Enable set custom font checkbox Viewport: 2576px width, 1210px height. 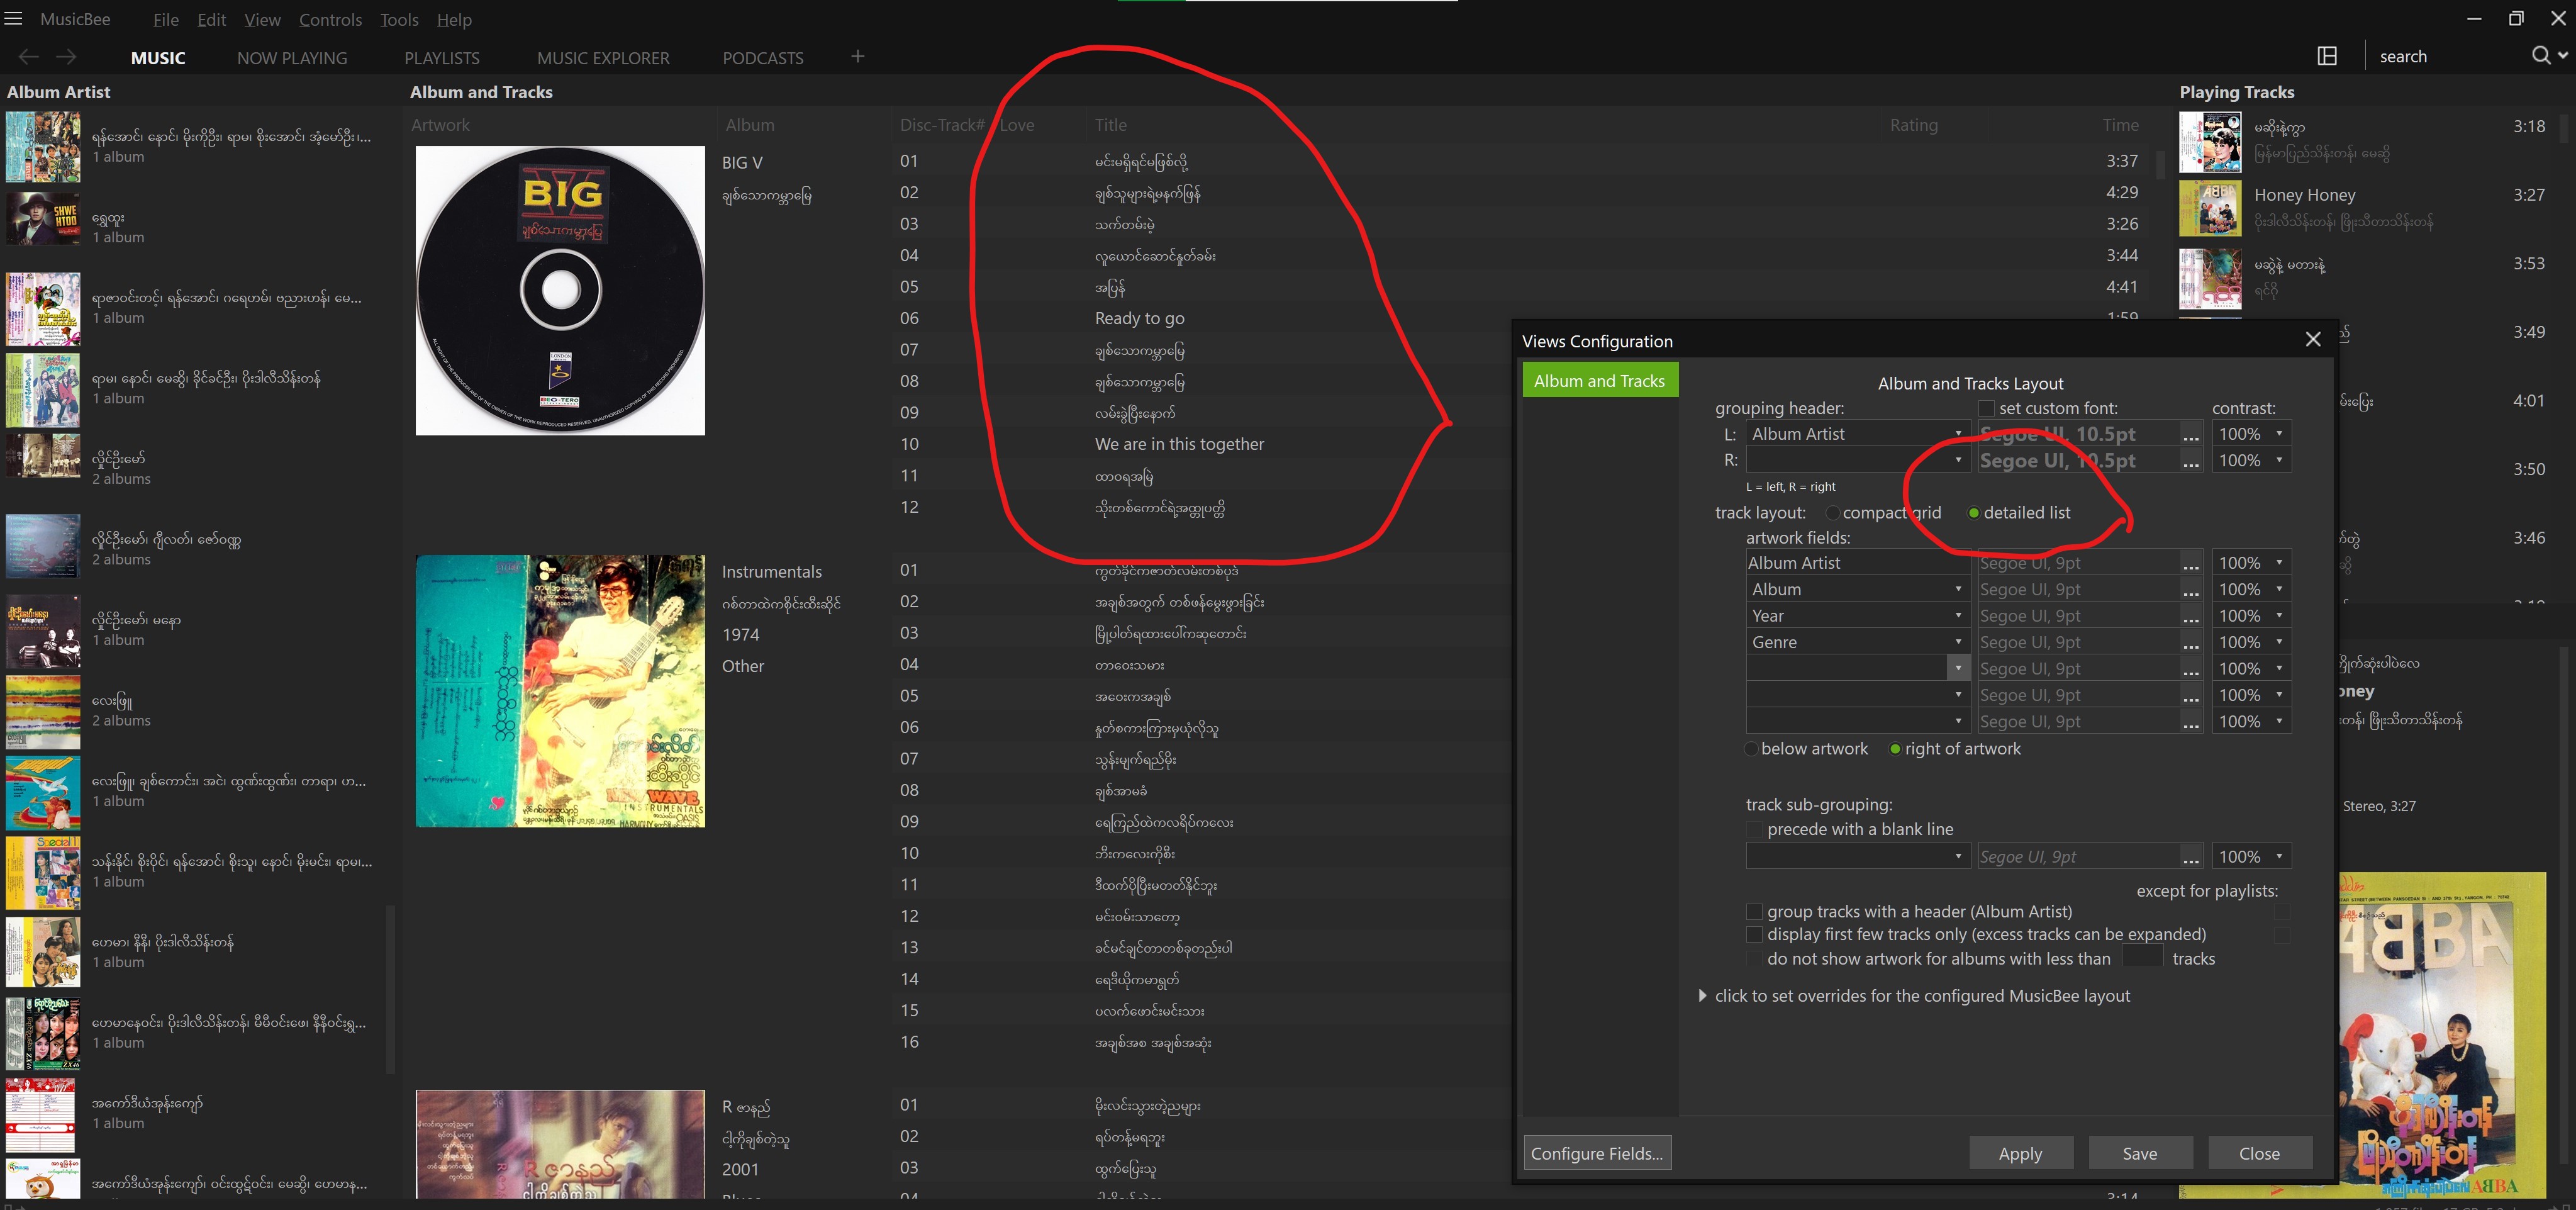click(1986, 408)
